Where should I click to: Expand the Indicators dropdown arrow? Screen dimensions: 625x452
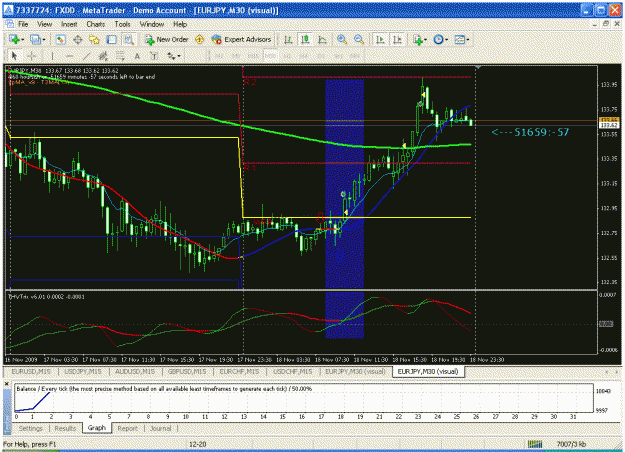pos(426,39)
